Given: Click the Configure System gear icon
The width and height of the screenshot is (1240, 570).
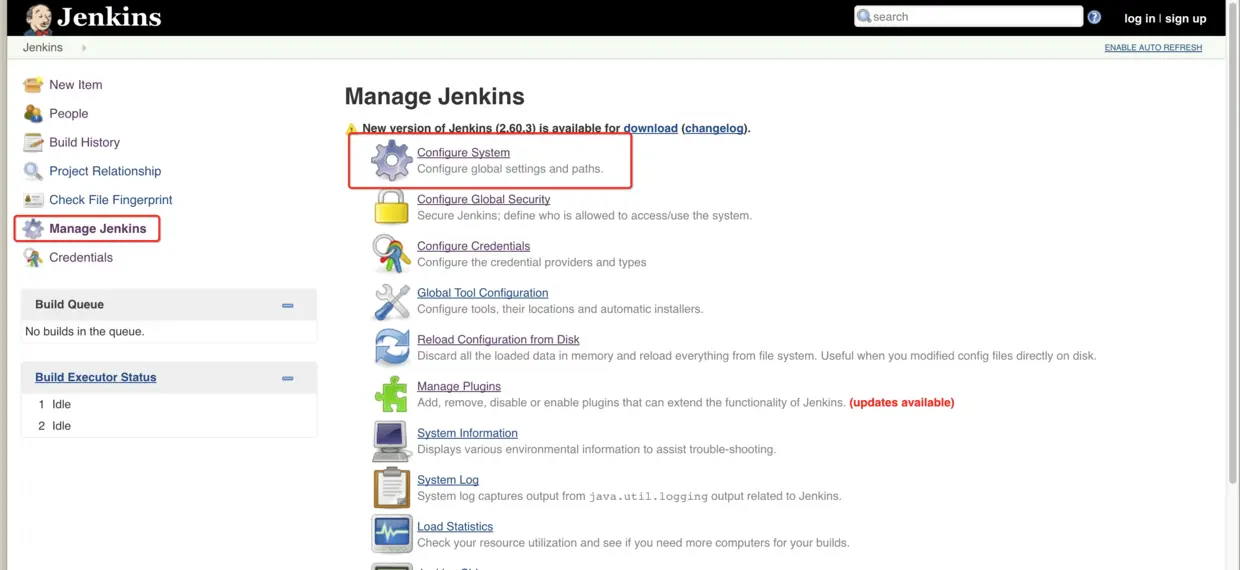Looking at the screenshot, I should [x=391, y=160].
